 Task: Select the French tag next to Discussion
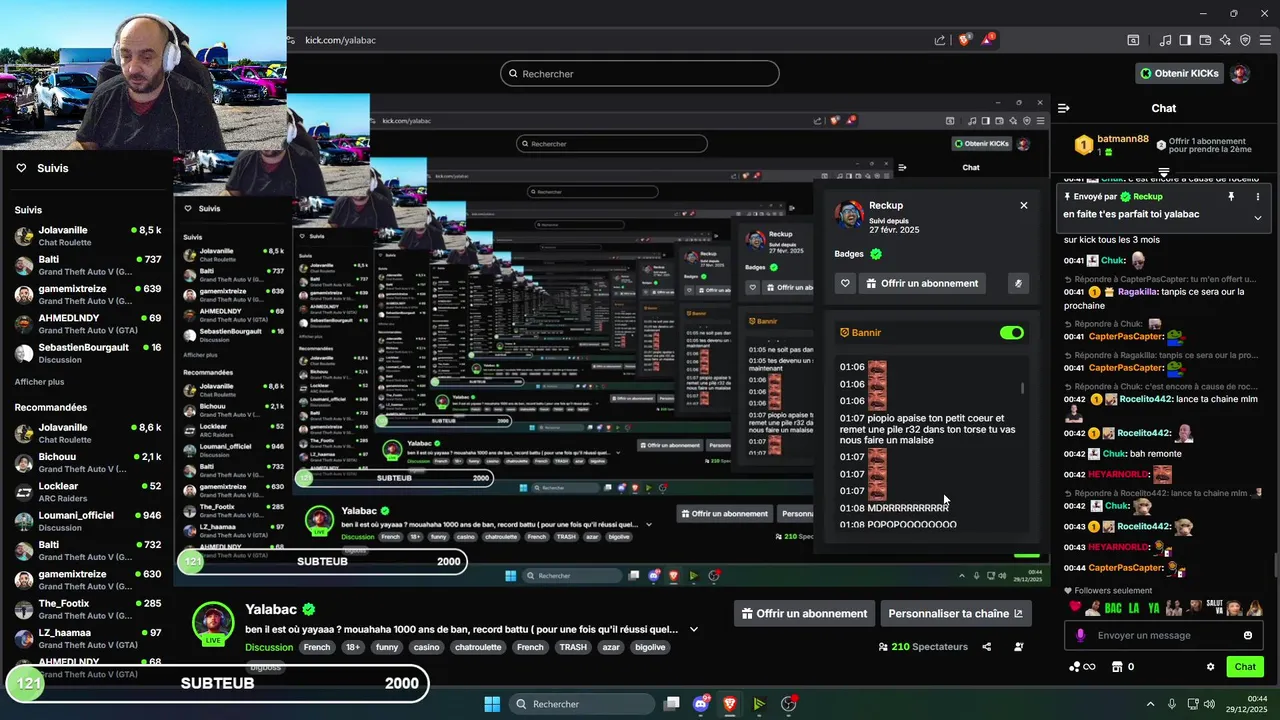pos(317,647)
